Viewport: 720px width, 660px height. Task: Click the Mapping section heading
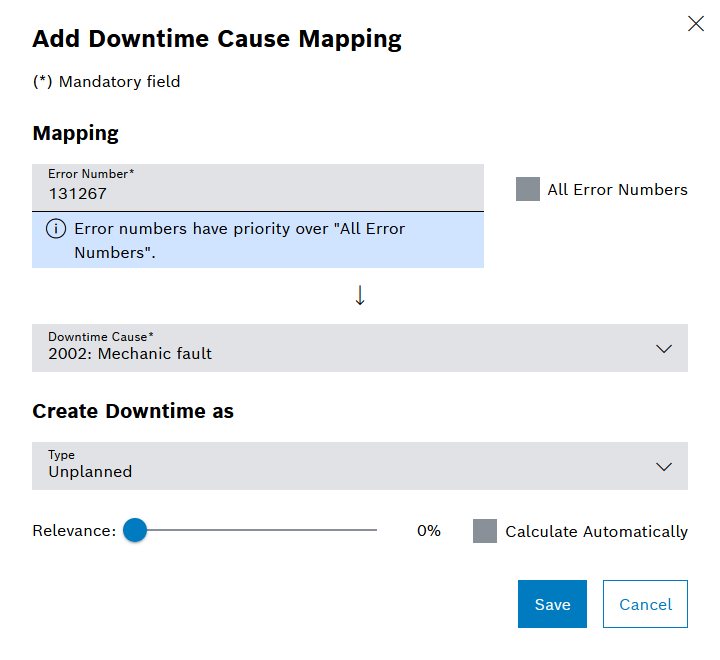point(76,134)
